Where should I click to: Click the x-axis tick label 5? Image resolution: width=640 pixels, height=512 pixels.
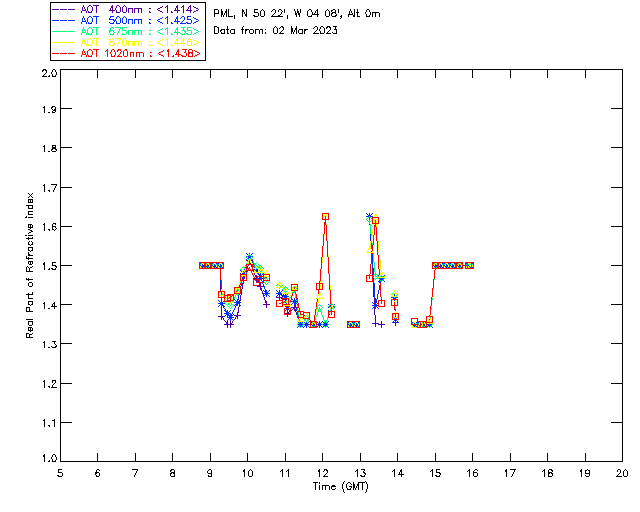click(x=60, y=473)
